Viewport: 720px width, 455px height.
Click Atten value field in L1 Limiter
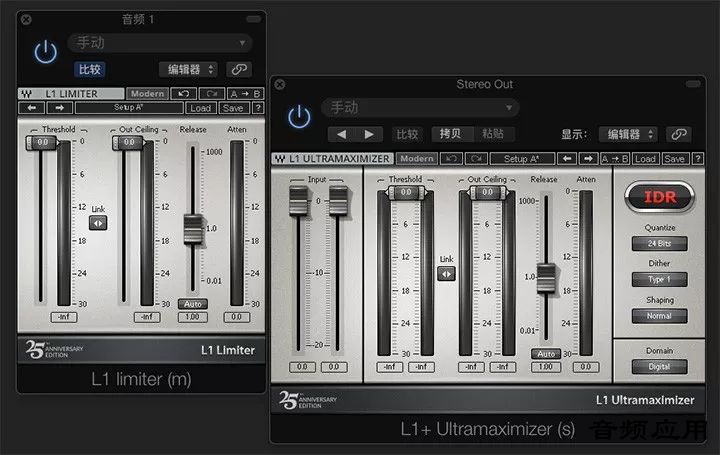click(236, 317)
